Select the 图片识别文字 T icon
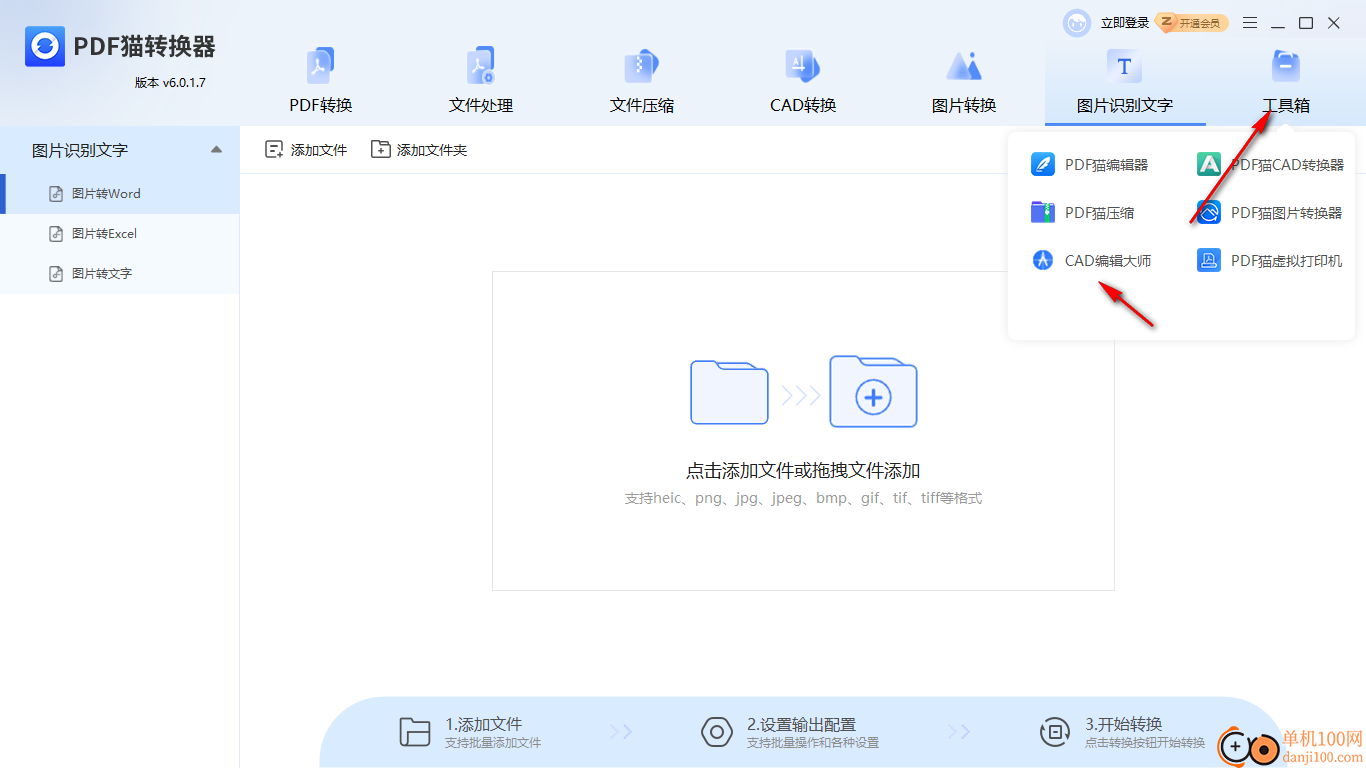The height and width of the screenshot is (768, 1366). [x=1125, y=66]
